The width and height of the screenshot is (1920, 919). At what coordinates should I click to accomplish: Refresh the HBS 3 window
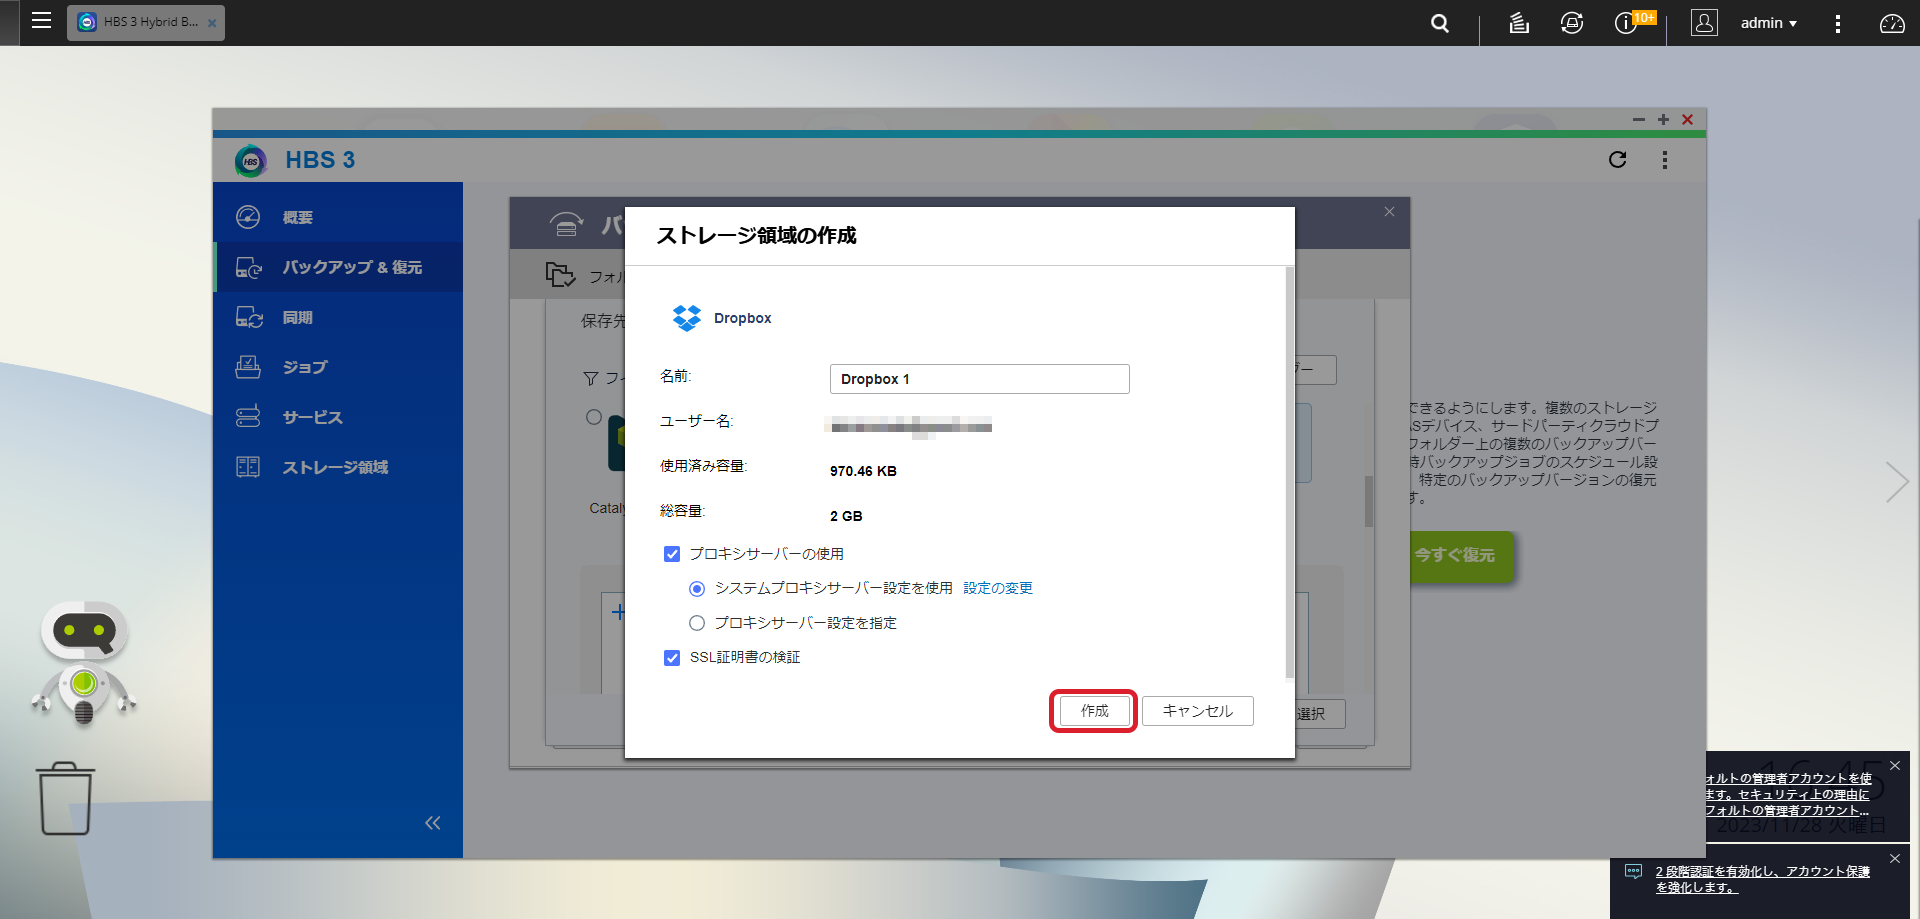tap(1617, 160)
